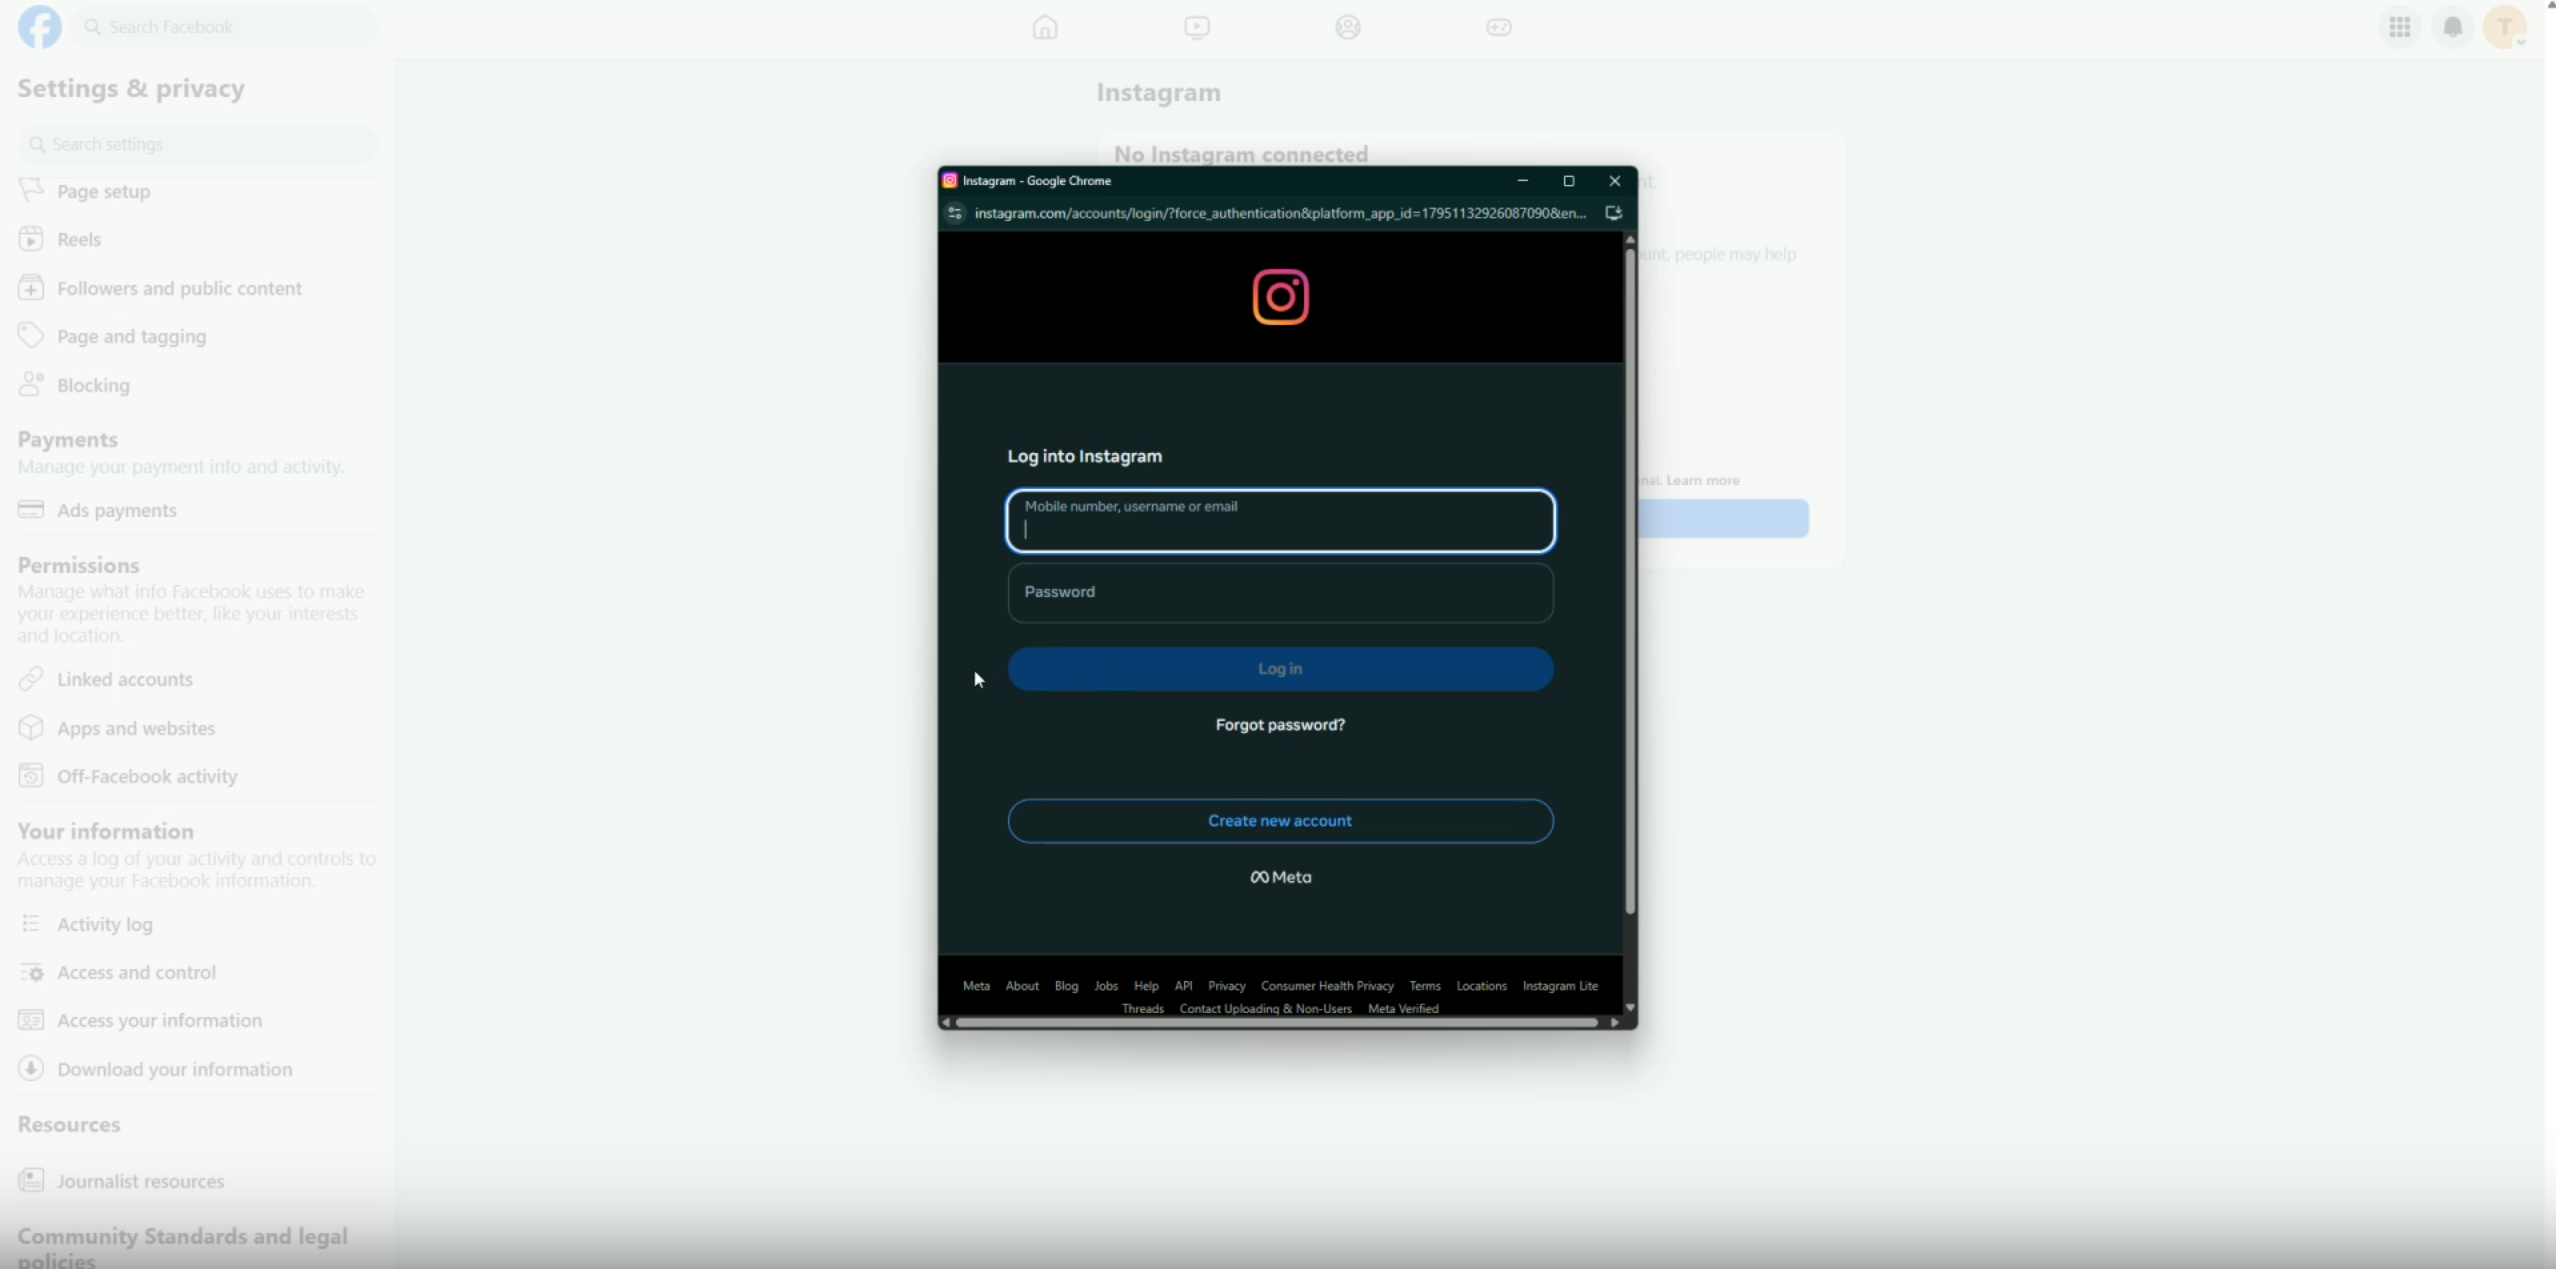Screen dimensions: 2556x1269
Task: Click the Meta logo below Create account
Action: click(x=1281, y=877)
